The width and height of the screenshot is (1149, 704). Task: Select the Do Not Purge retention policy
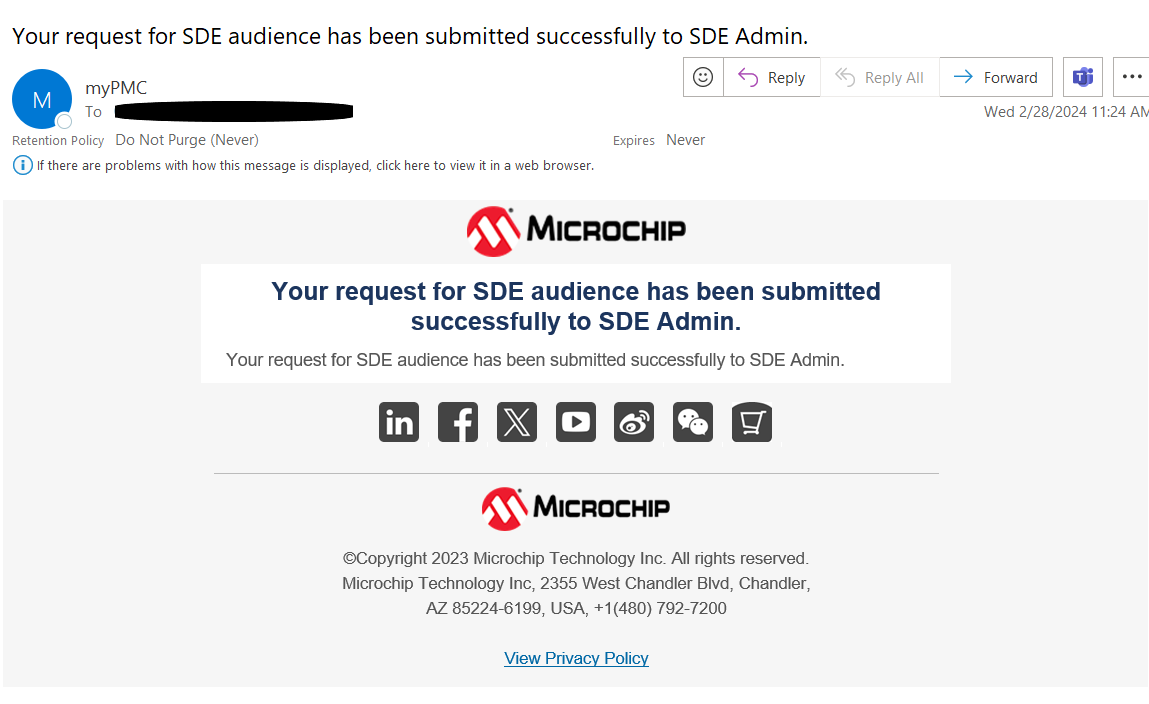186,140
